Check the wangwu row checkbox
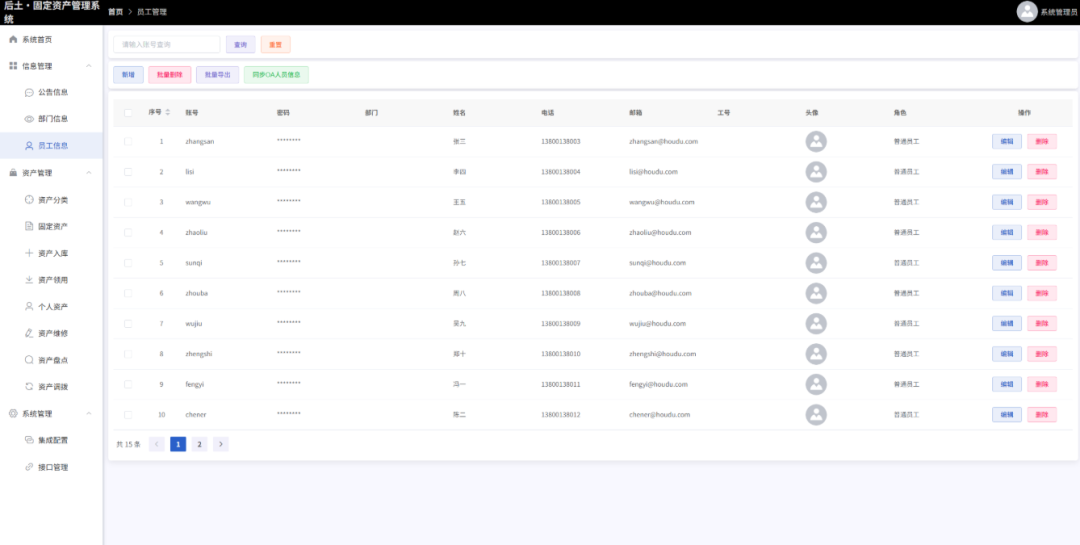 click(x=128, y=202)
